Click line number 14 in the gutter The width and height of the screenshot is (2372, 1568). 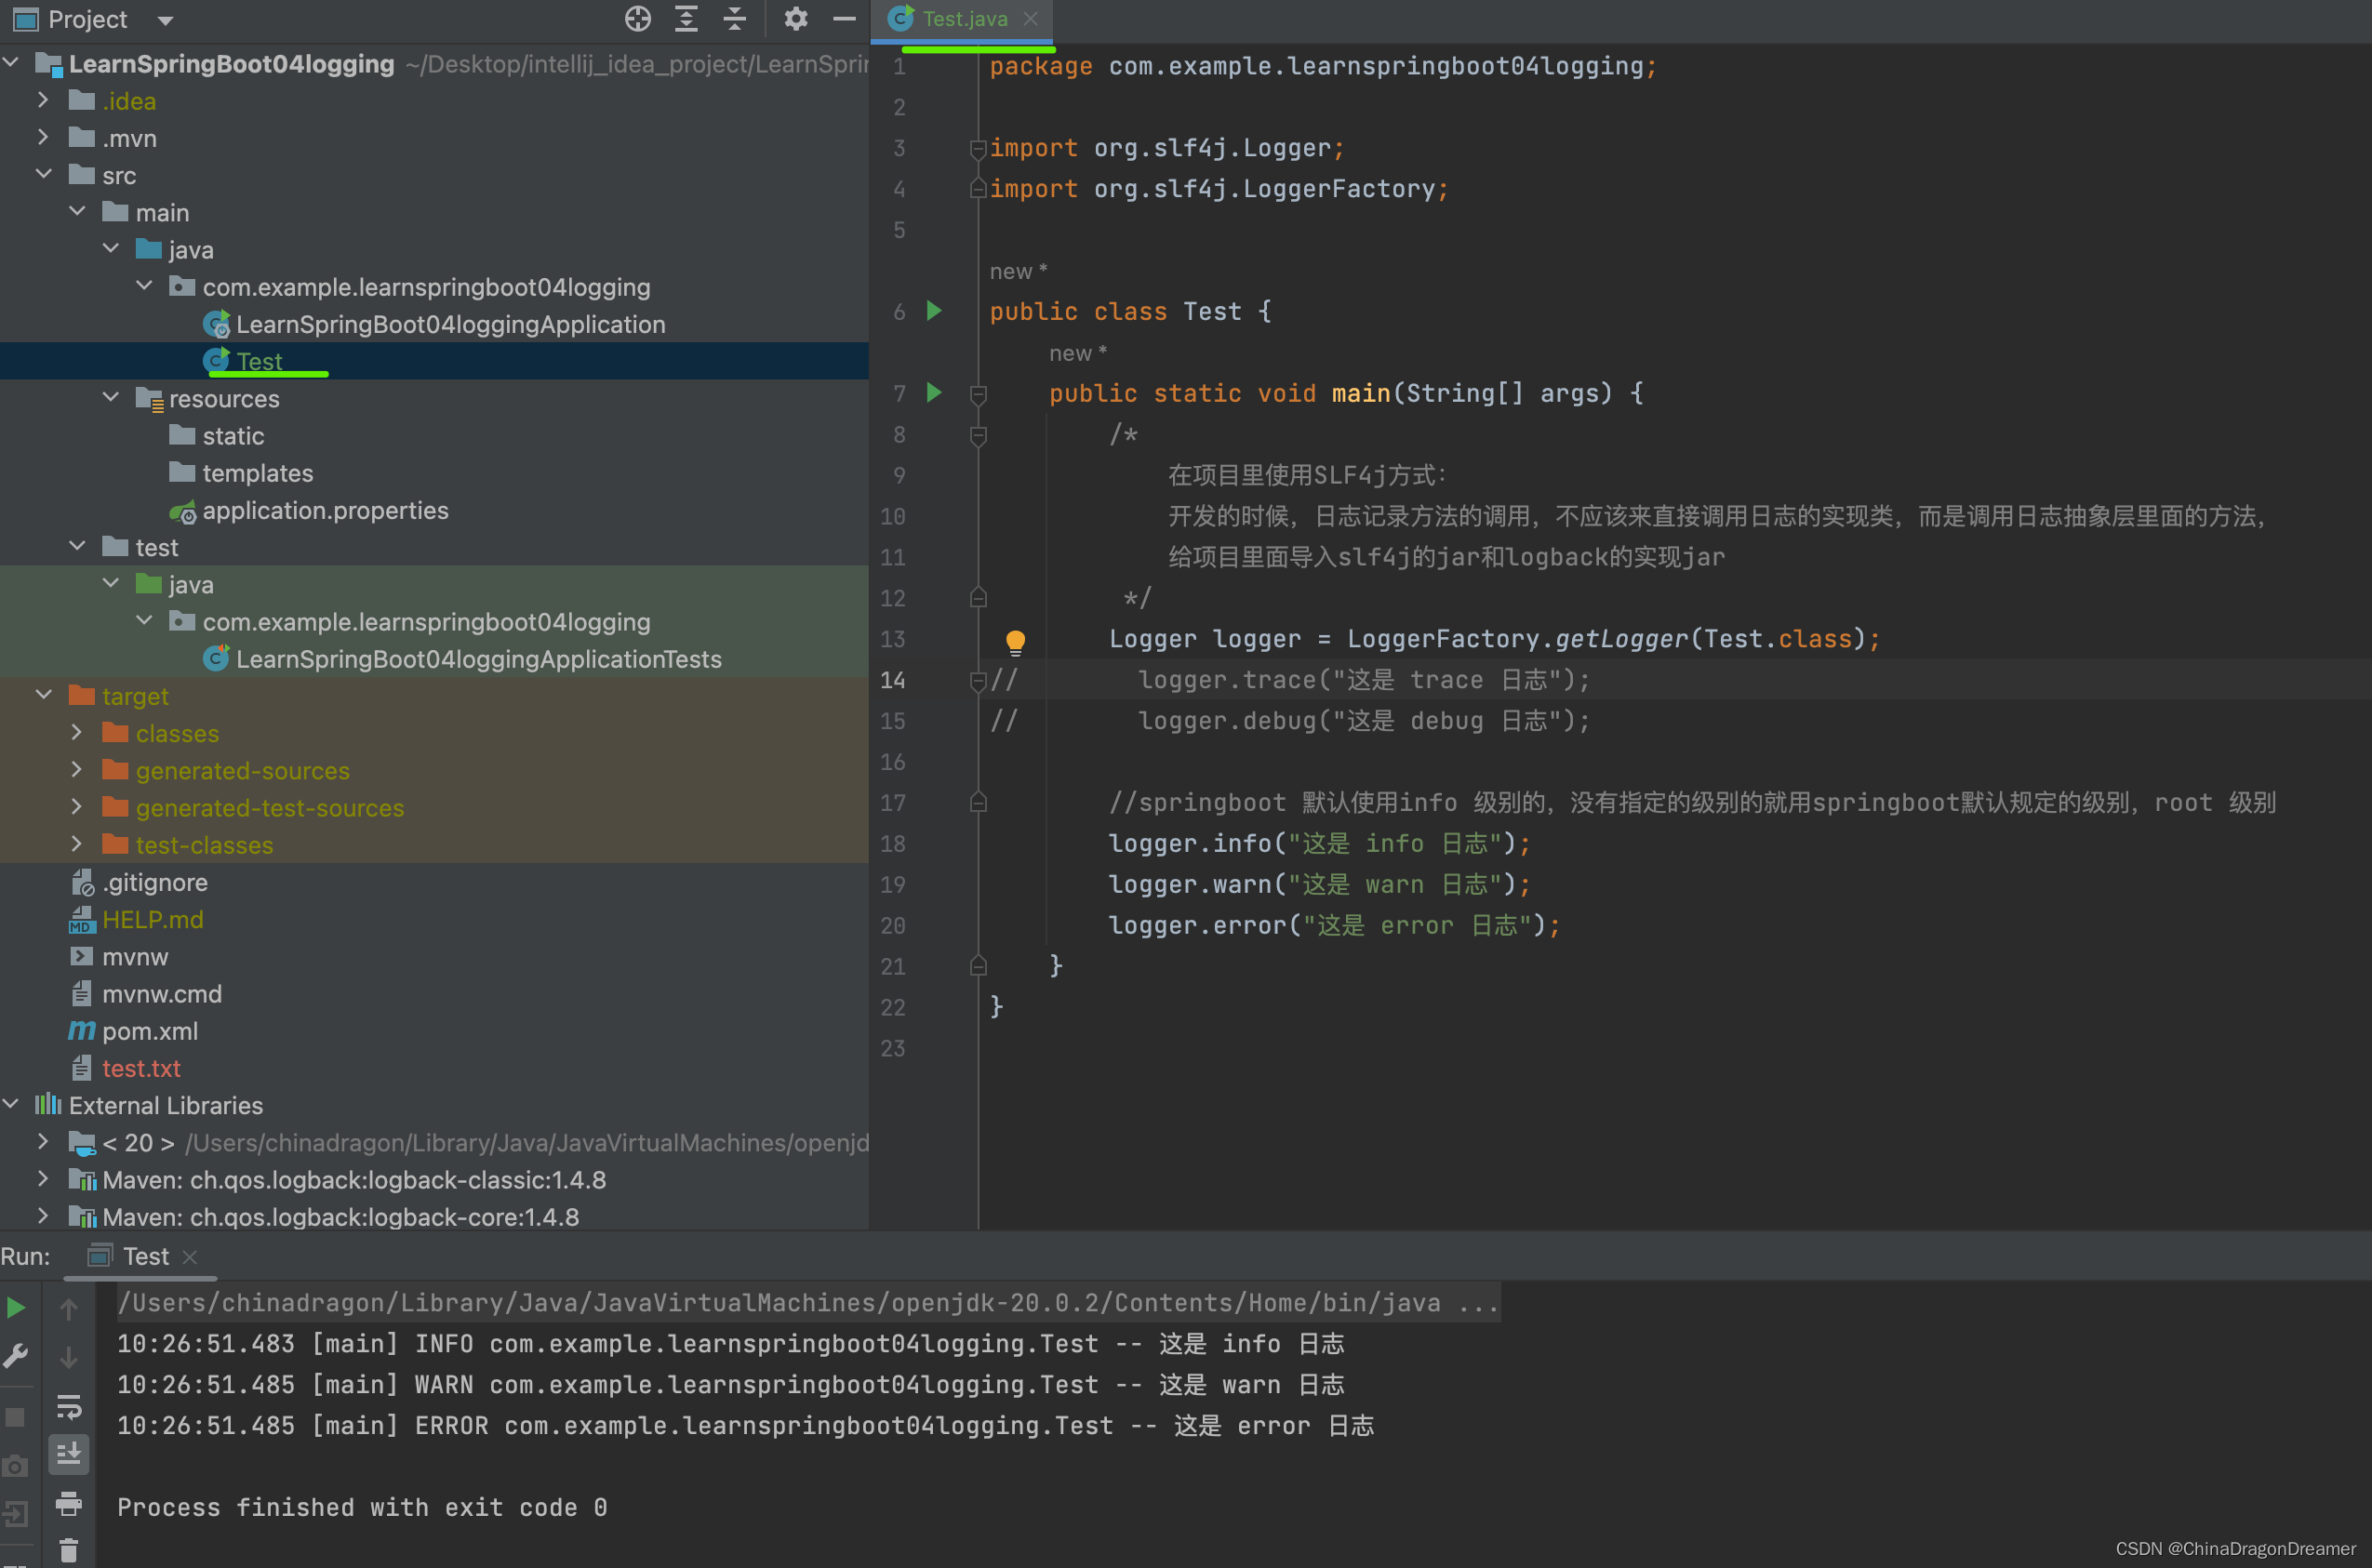pos(892,680)
